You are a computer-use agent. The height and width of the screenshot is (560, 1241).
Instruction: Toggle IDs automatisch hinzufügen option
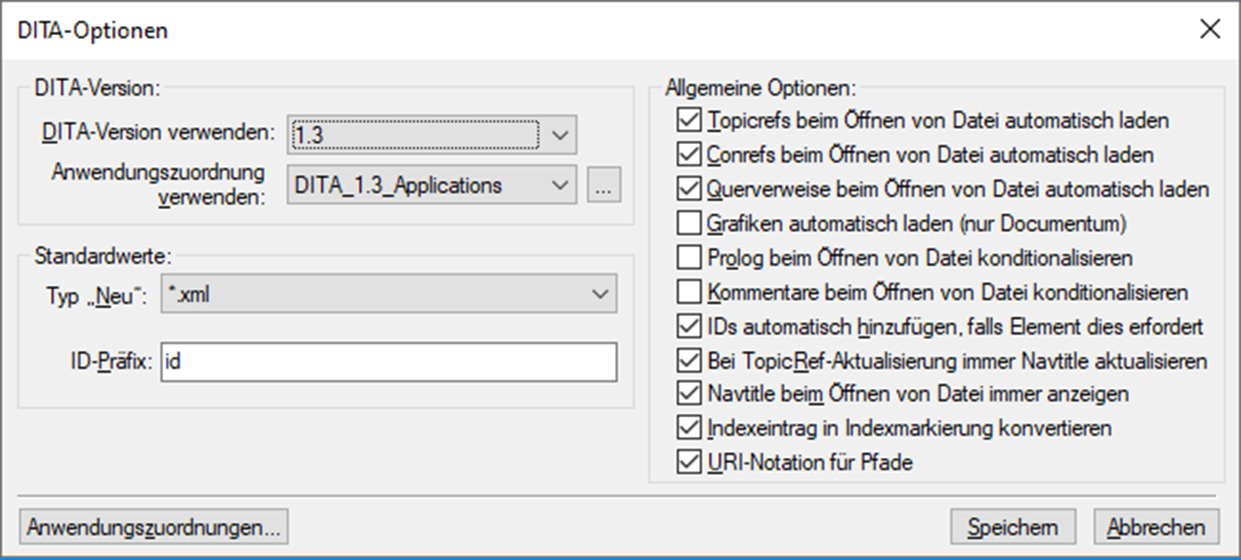tap(689, 326)
